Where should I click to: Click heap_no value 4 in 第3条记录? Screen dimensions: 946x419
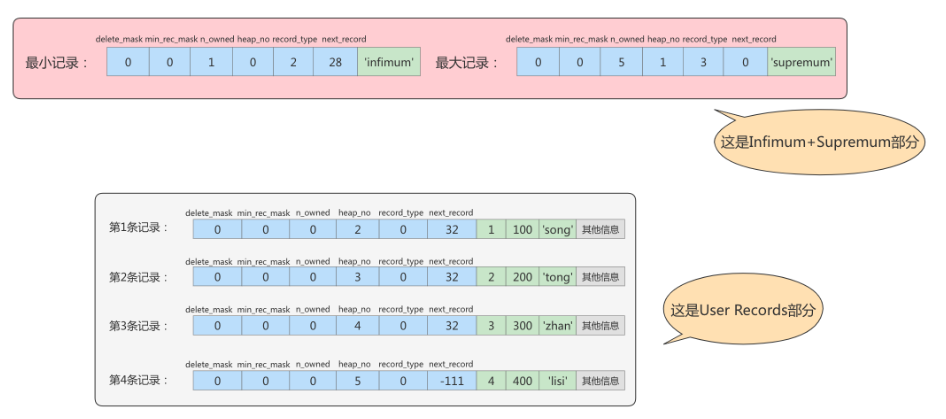click(358, 325)
